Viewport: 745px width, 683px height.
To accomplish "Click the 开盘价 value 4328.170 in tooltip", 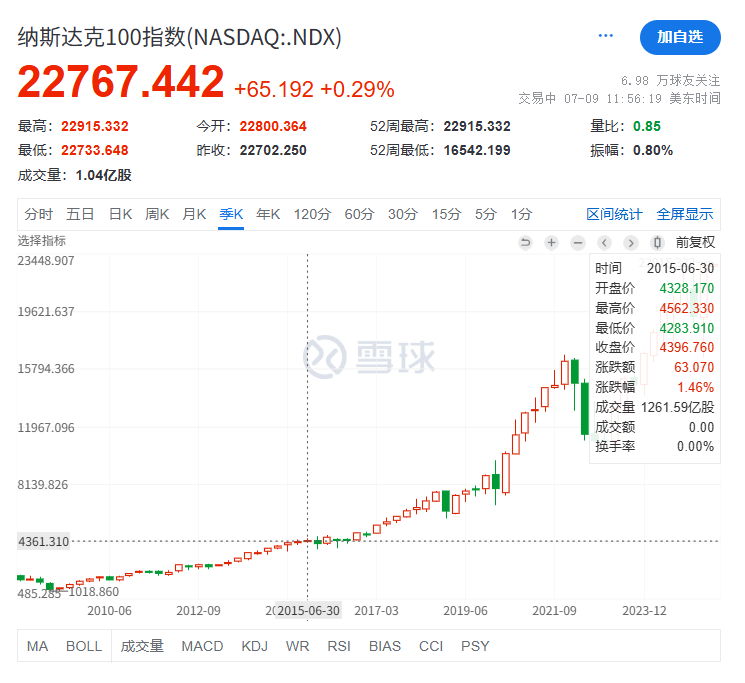I will click(x=687, y=288).
